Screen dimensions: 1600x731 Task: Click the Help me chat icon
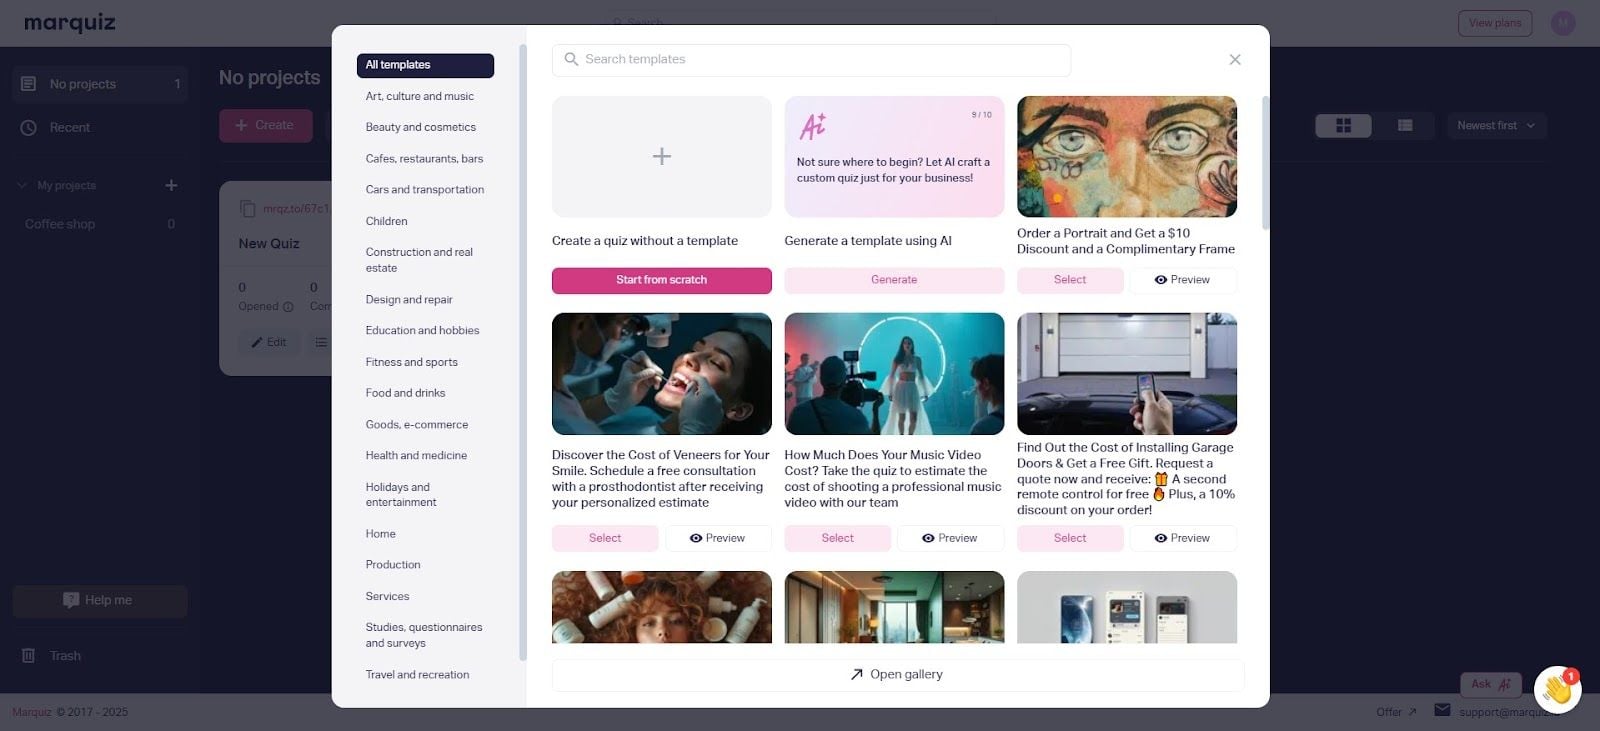point(71,600)
